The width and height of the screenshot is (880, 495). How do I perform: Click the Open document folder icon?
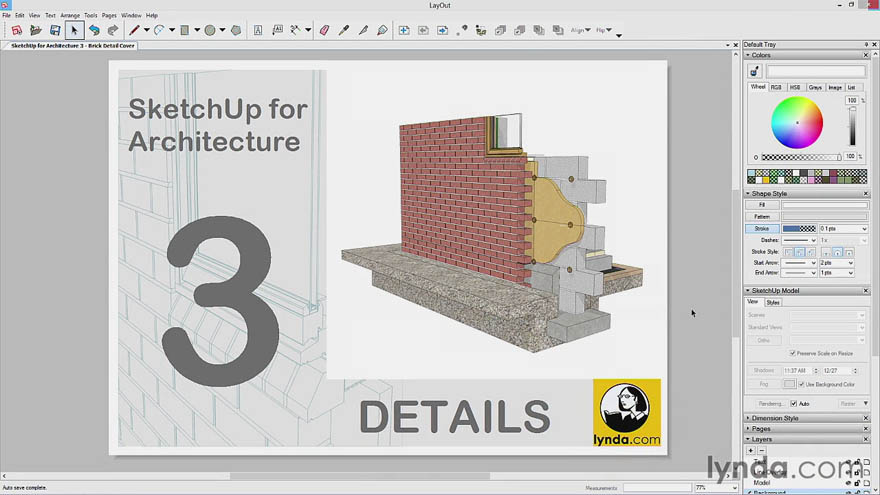[x=35, y=30]
